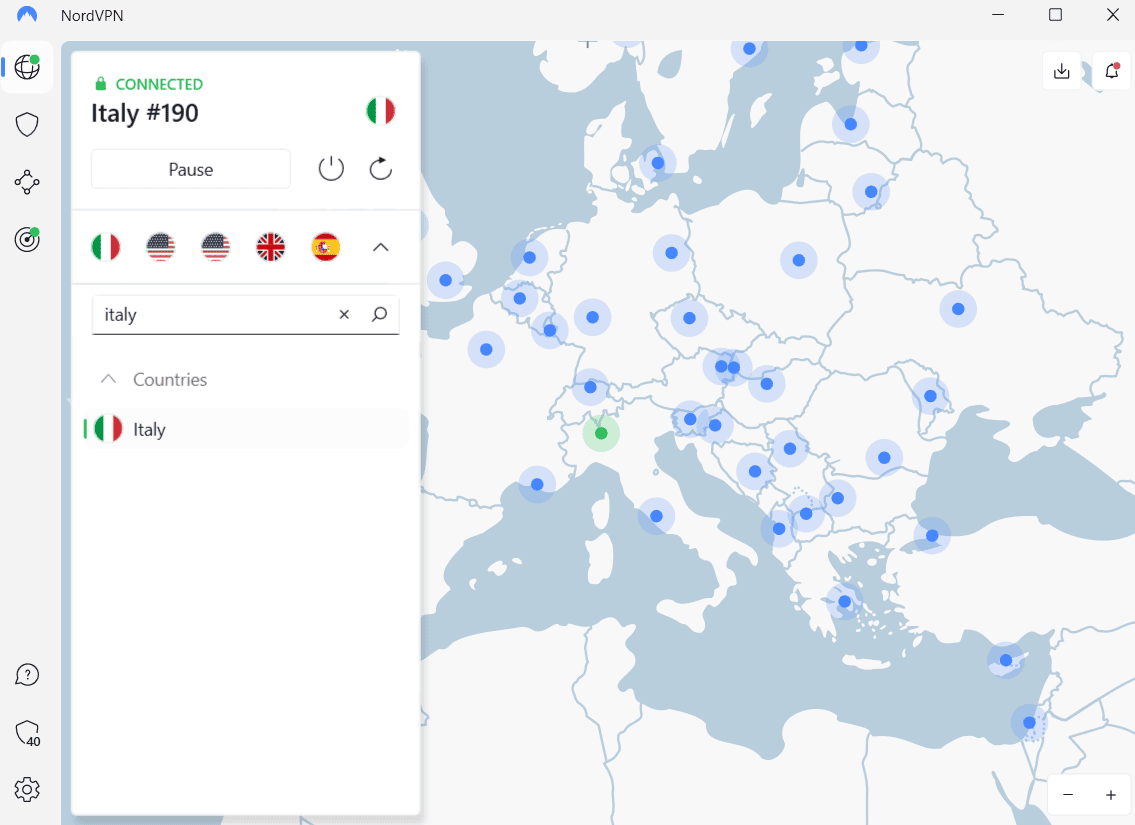Connect to the Spain recent flag
The width and height of the screenshot is (1135, 825).
tap(326, 248)
